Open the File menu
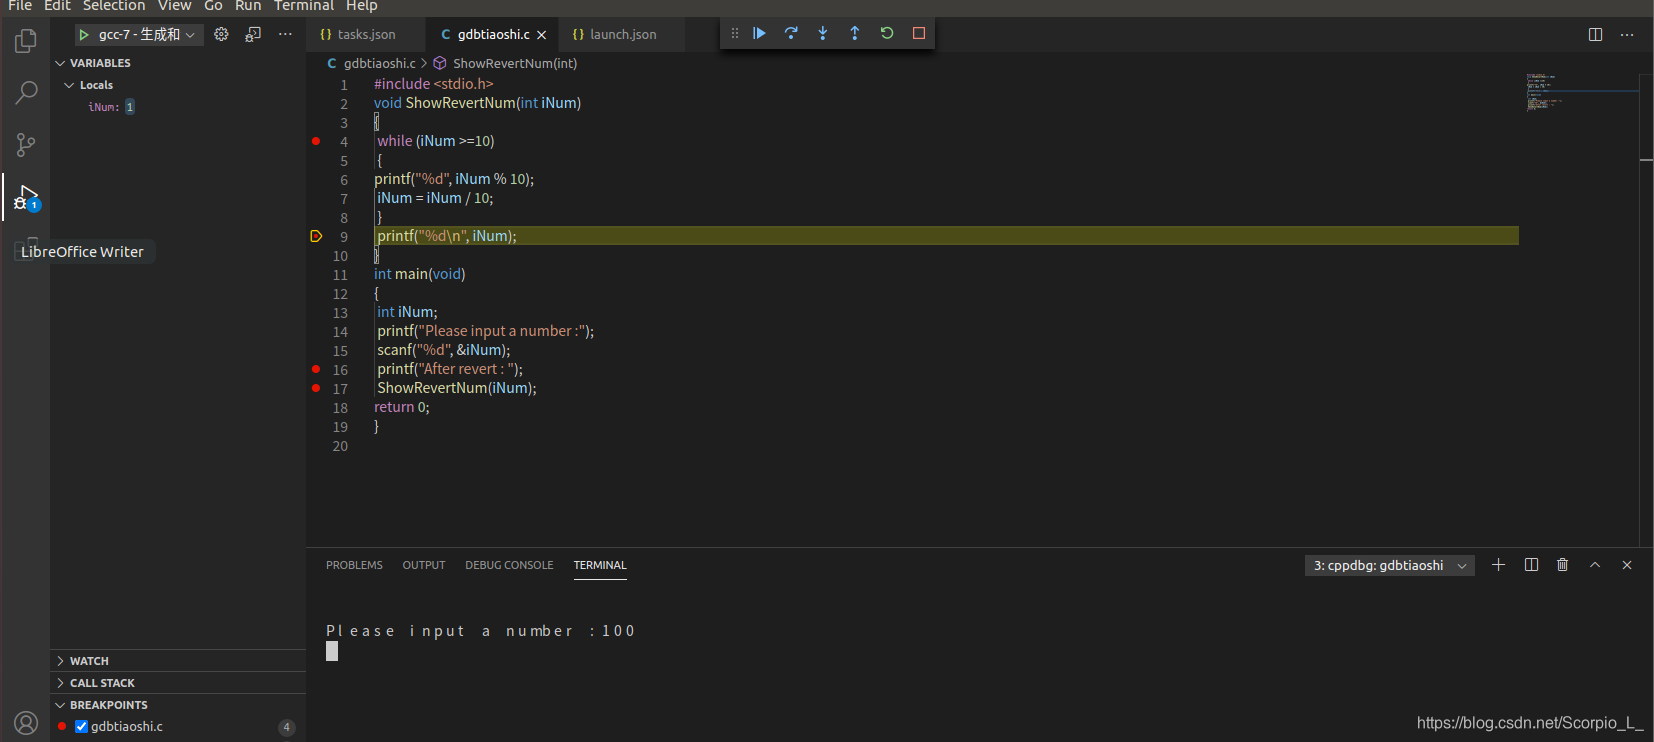1654x742 pixels. tap(20, 6)
